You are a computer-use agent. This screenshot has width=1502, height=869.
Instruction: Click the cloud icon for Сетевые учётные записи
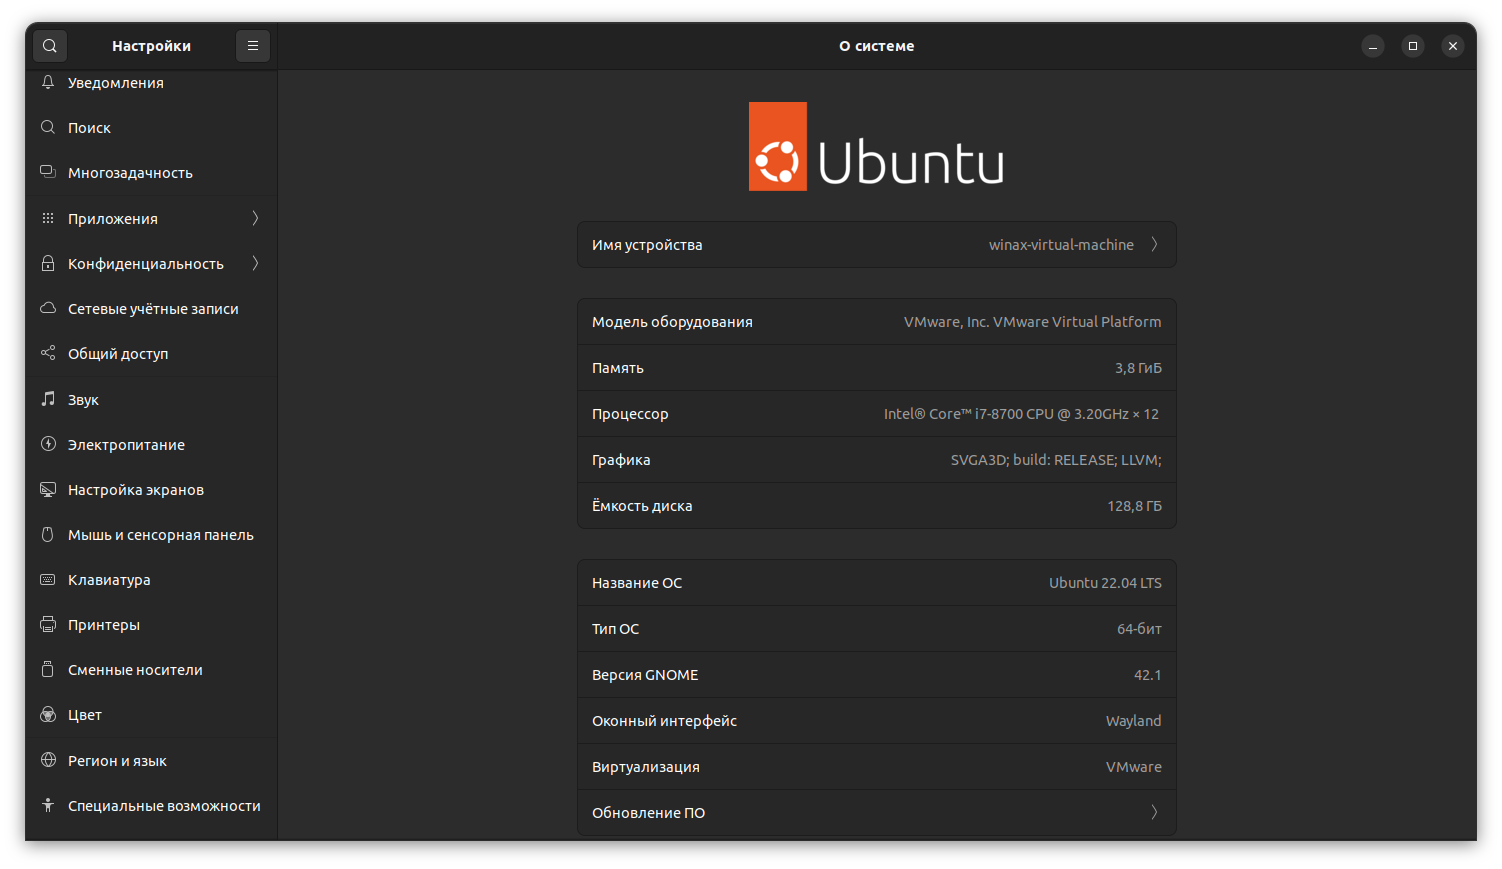click(48, 308)
